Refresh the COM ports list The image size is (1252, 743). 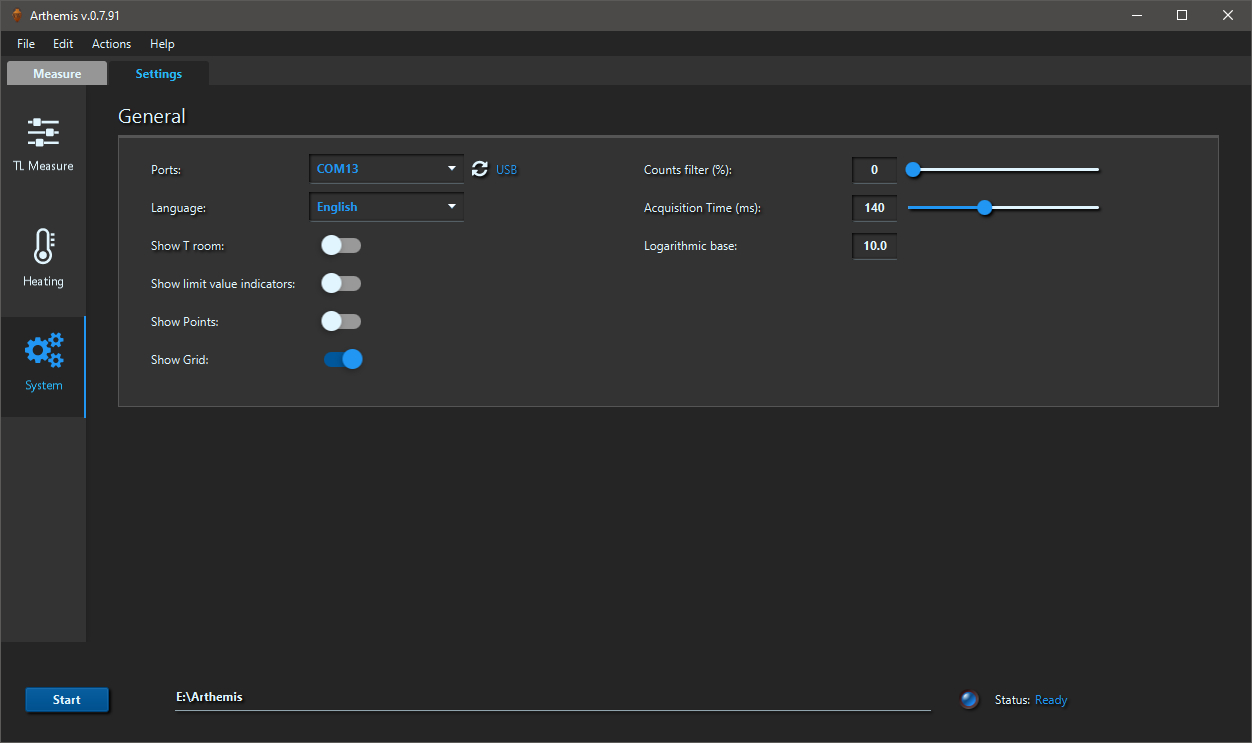pos(480,169)
